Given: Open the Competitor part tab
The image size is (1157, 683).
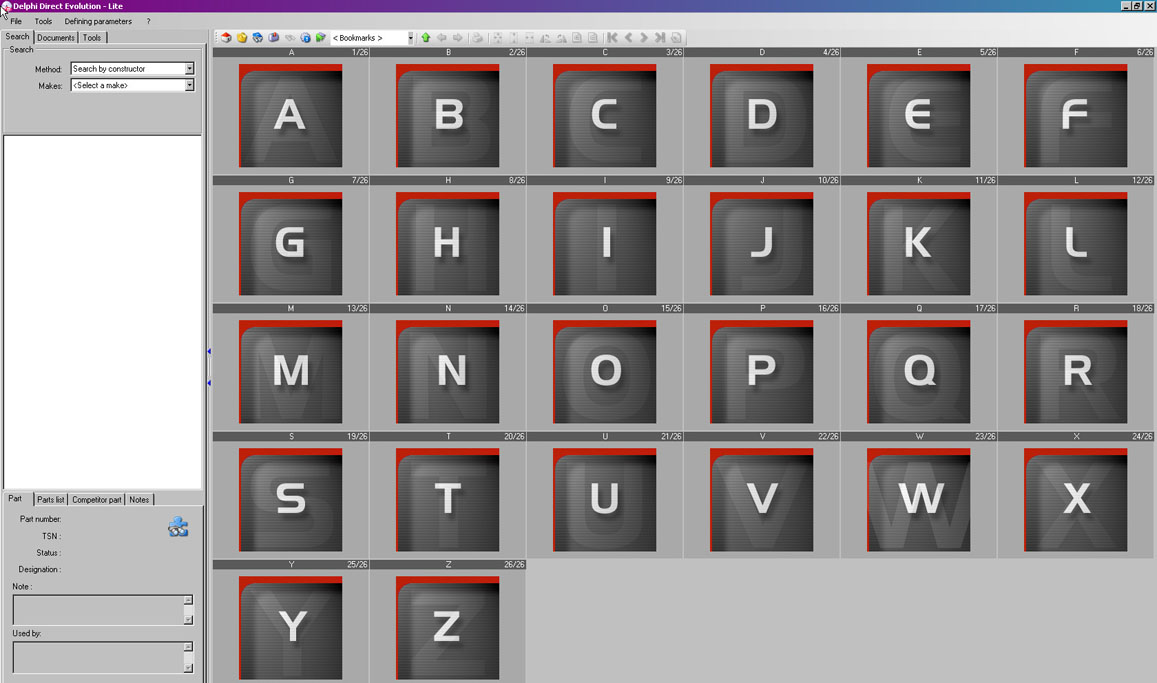Looking at the screenshot, I should click(97, 500).
